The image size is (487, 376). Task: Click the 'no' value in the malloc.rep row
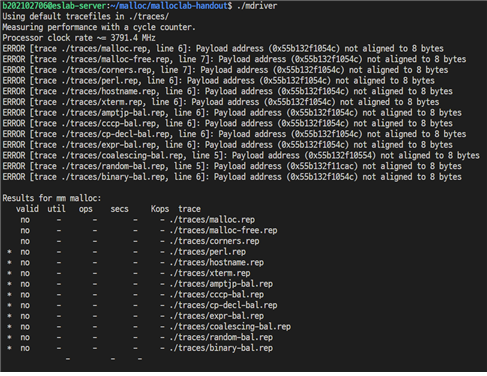pyautogui.click(x=25, y=220)
